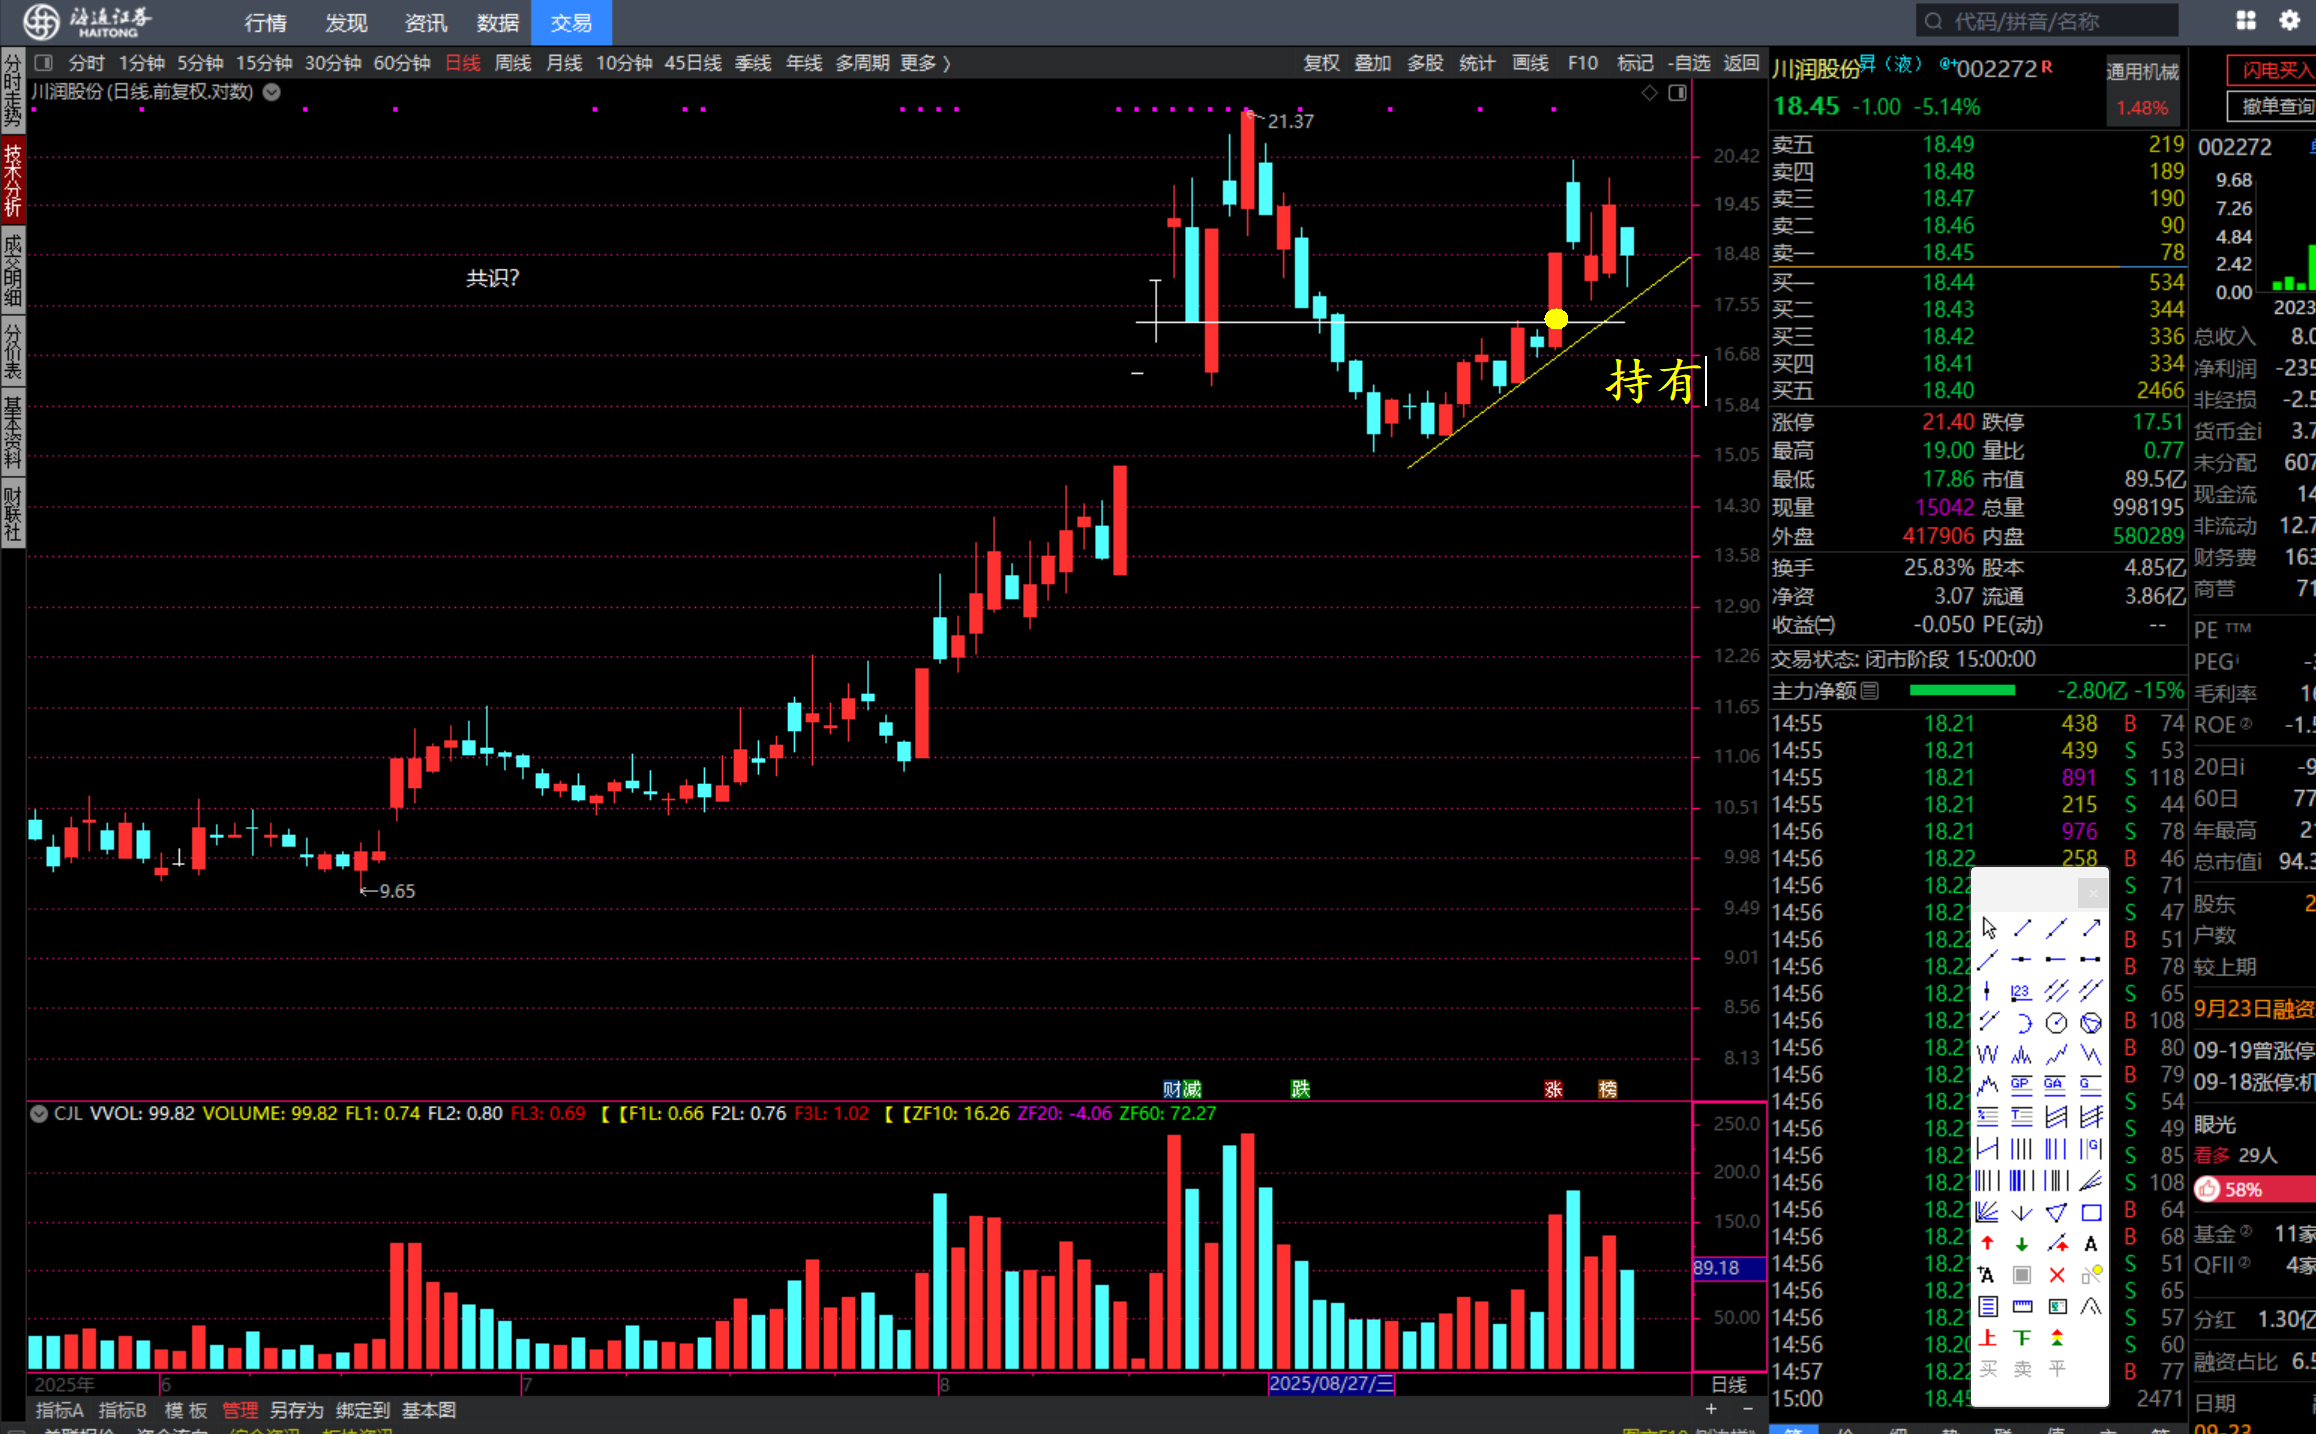Select the GP golden ratio line tool
2316x1434 pixels.
(x=2022, y=1084)
